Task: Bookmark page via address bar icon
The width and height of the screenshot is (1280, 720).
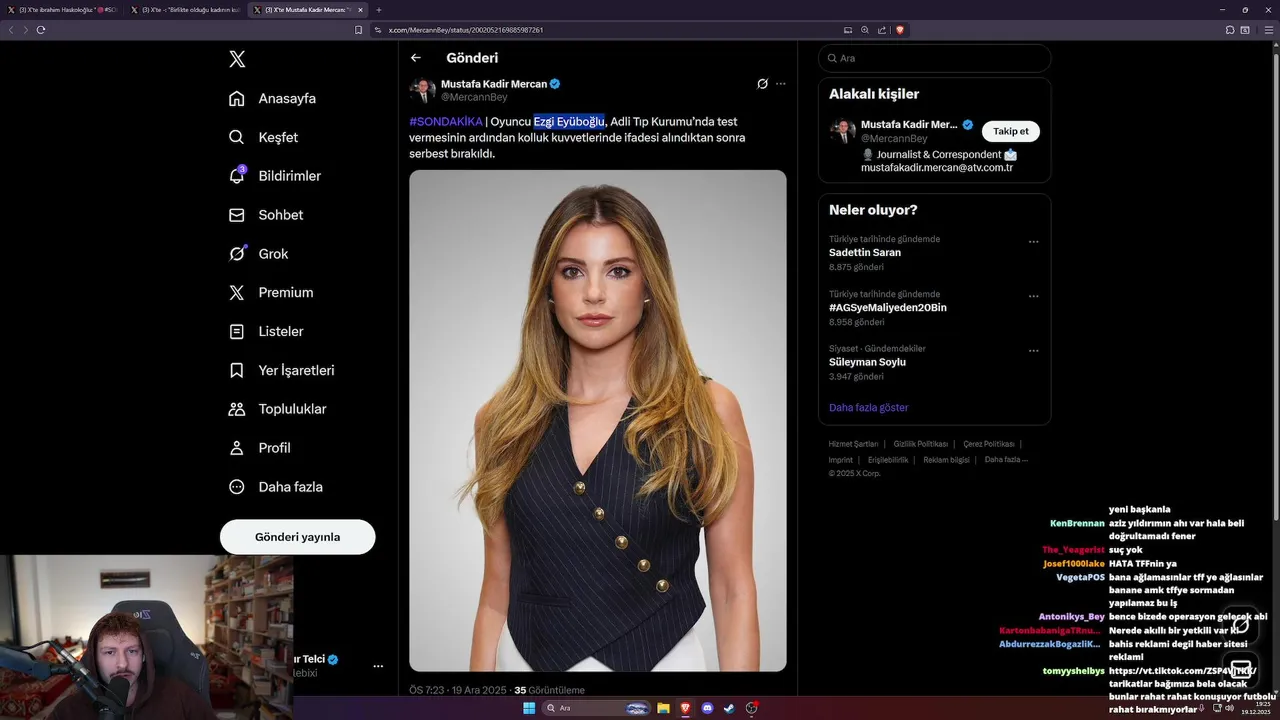Action: [359, 30]
